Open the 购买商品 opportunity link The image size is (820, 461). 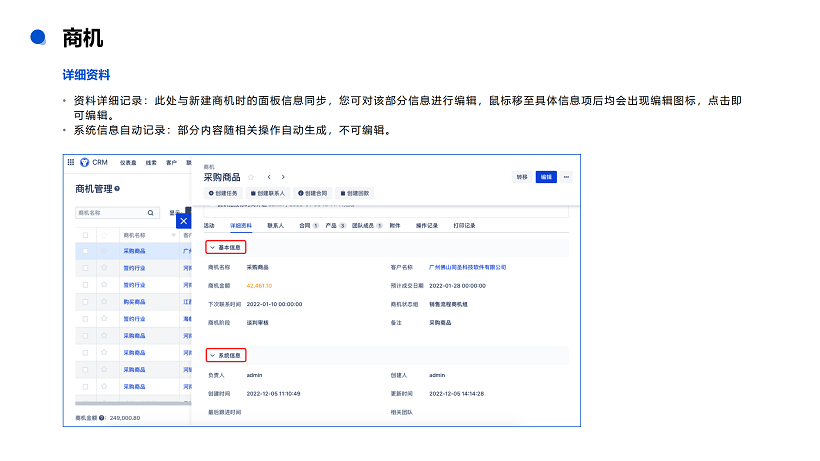coord(134,302)
